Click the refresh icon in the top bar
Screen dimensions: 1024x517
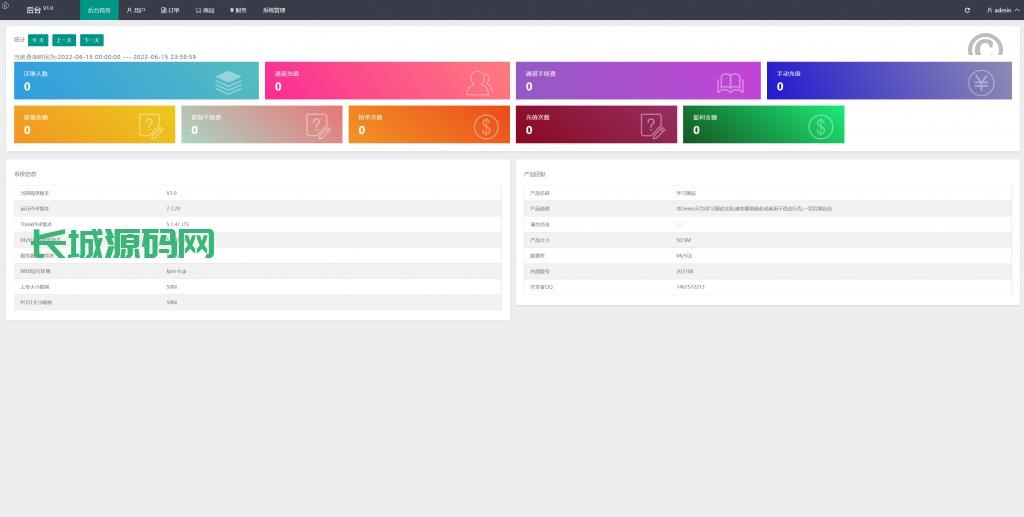(x=967, y=10)
